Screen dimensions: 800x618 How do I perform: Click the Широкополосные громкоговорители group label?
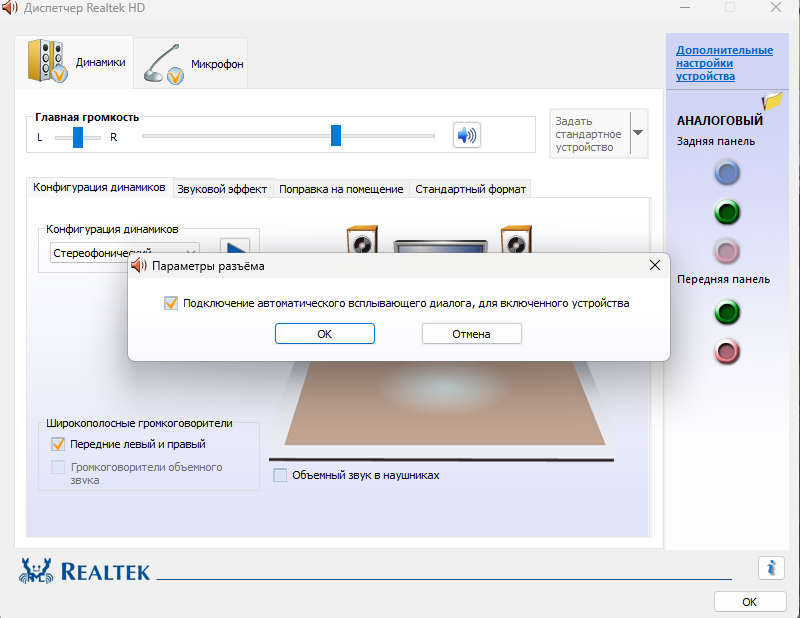tap(139, 423)
